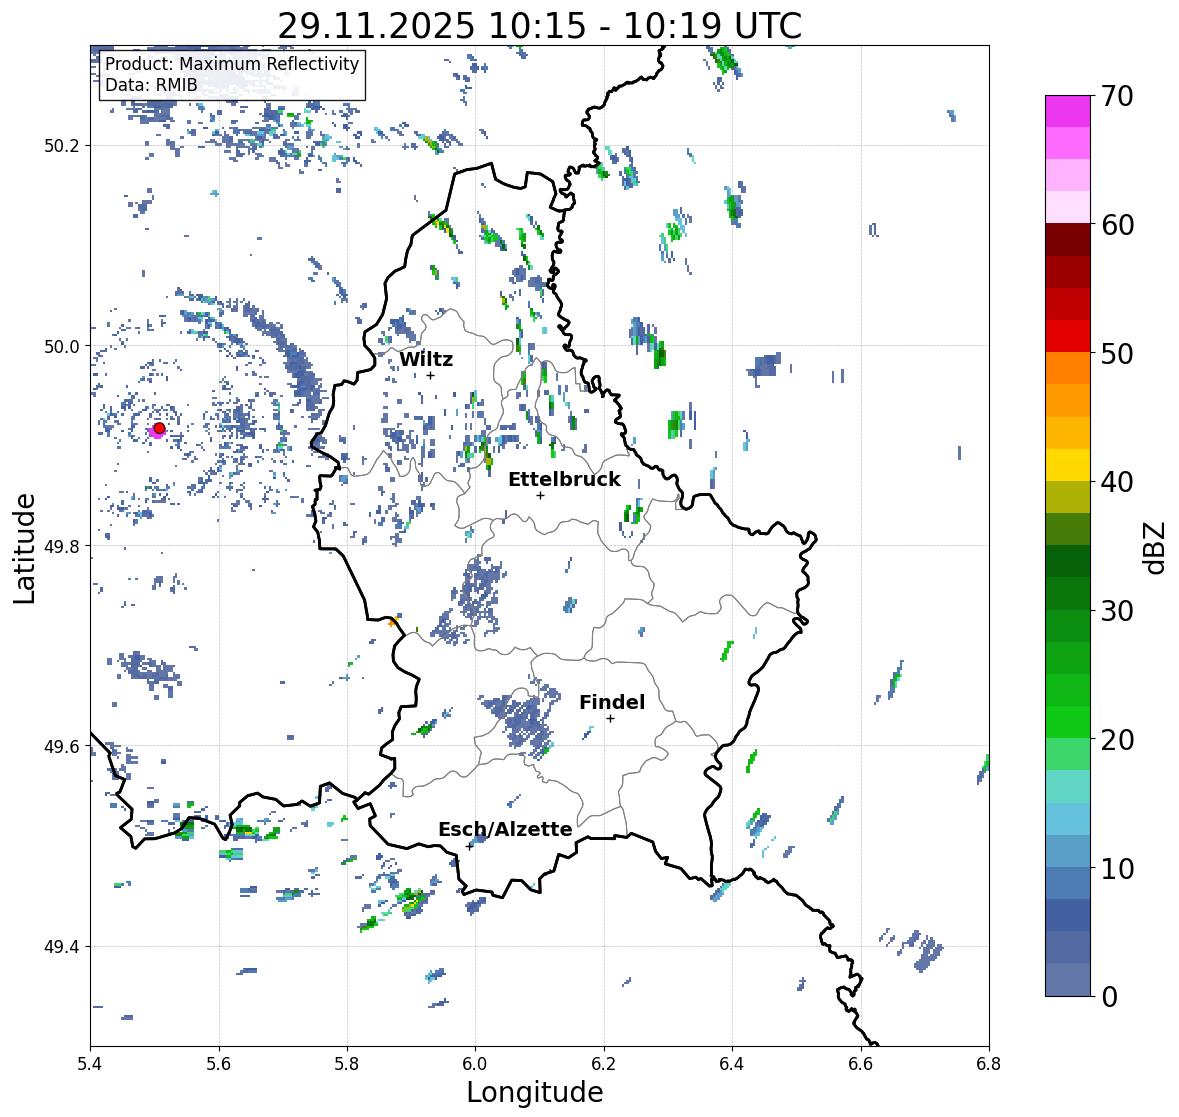1179x1117 pixels.
Task: Click the dBZ colorbar label
Action: coord(1156,547)
